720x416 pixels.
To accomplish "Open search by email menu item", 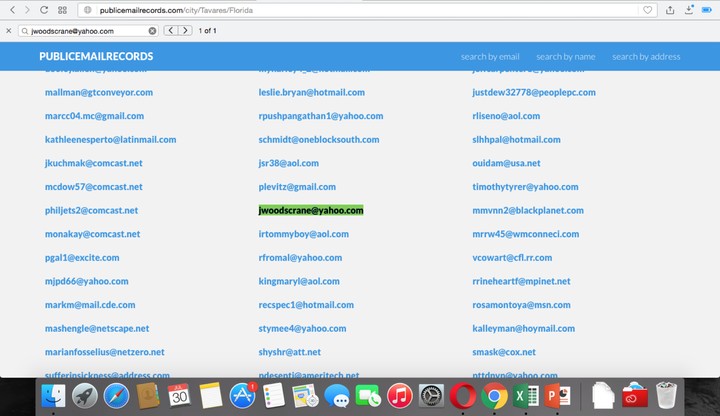I will pyautogui.click(x=490, y=56).
